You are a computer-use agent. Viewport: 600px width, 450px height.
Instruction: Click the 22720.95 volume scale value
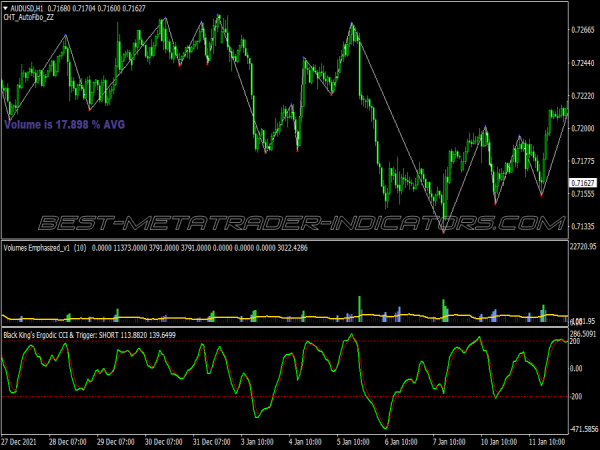583,247
